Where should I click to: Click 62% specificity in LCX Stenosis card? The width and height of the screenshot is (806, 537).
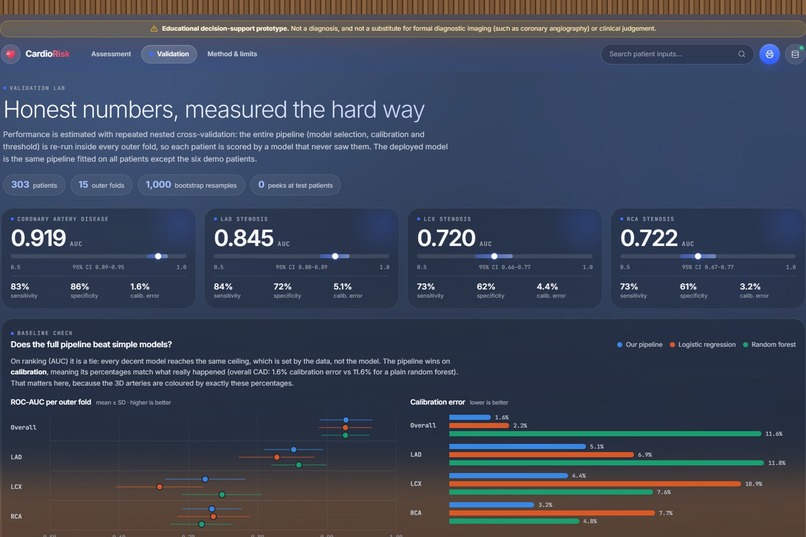490,290
